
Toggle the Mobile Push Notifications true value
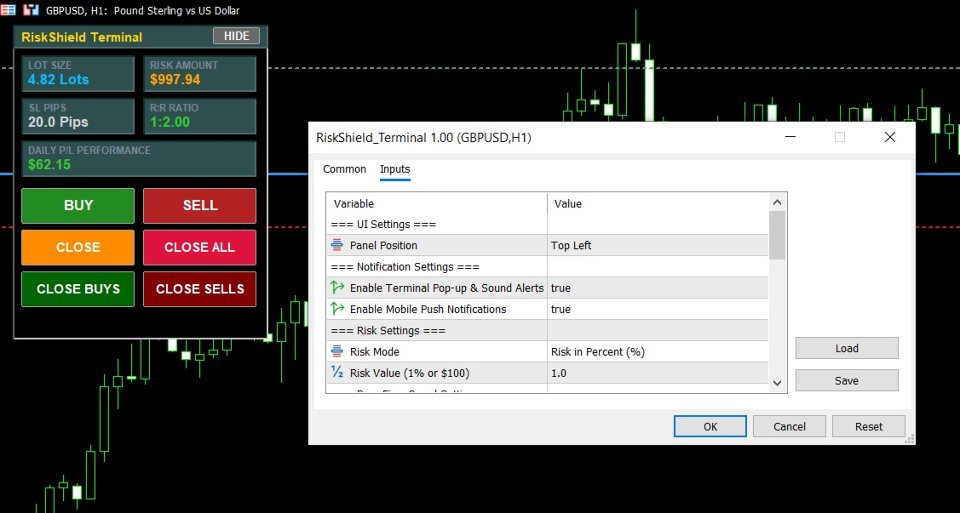click(x=658, y=309)
